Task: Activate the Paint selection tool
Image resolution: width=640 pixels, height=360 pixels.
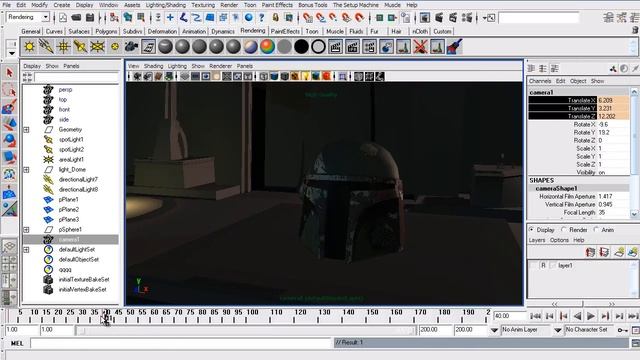Action: click(x=9, y=107)
